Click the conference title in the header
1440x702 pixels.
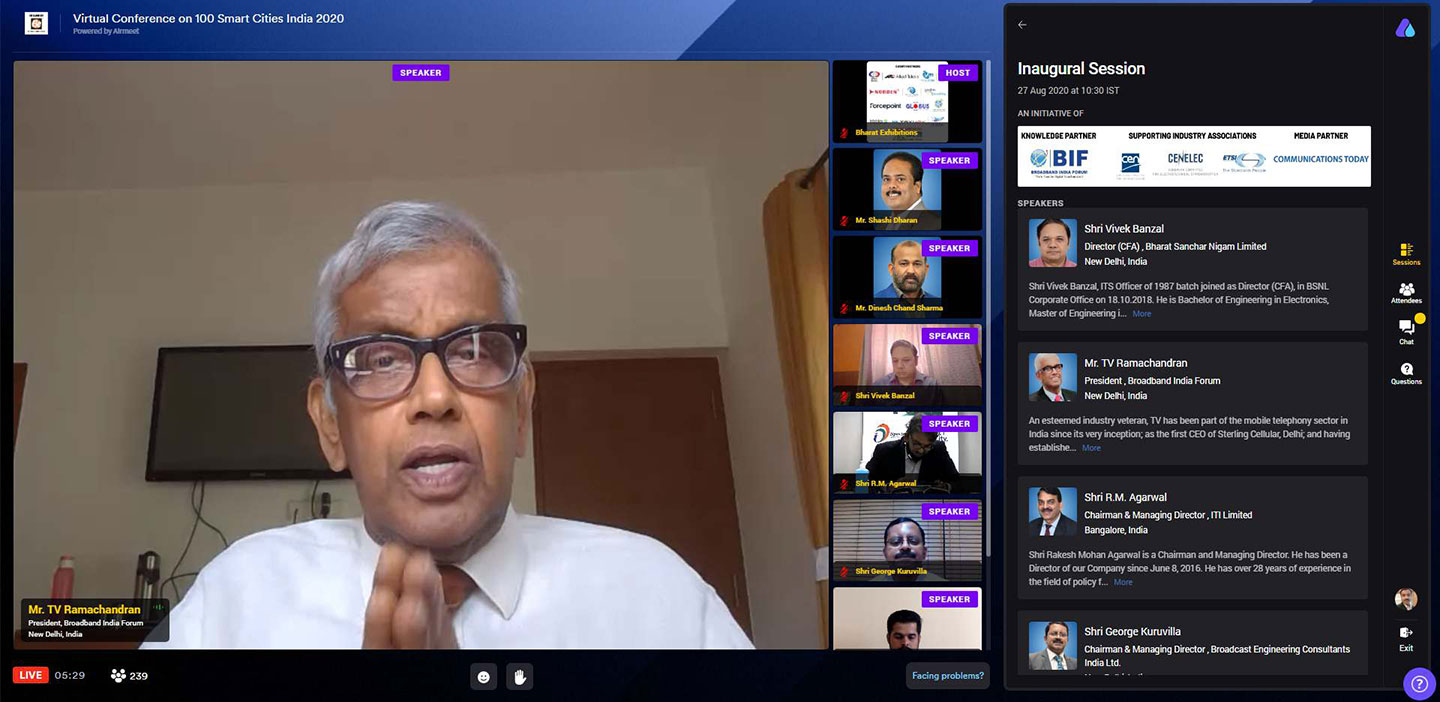point(208,18)
